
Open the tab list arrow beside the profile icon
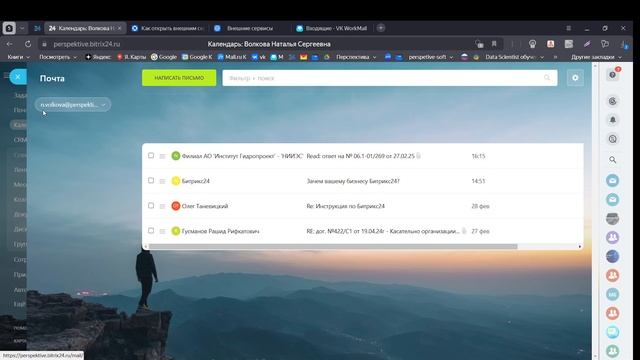22,28
